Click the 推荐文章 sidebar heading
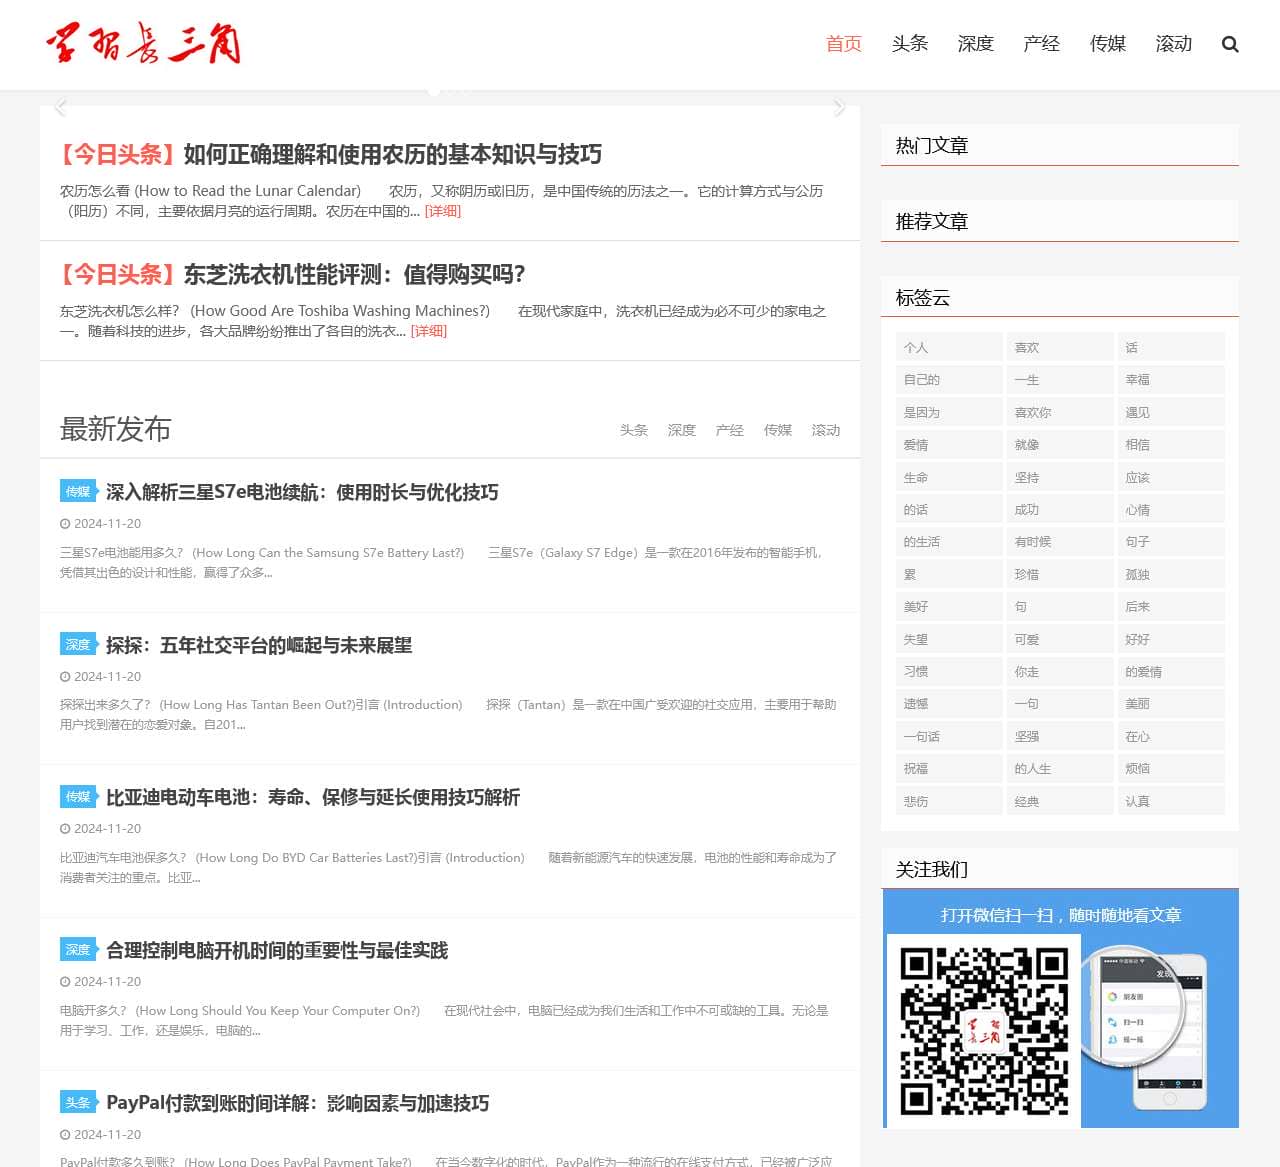The width and height of the screenshot is (1280, 1167). click(932, 221)
